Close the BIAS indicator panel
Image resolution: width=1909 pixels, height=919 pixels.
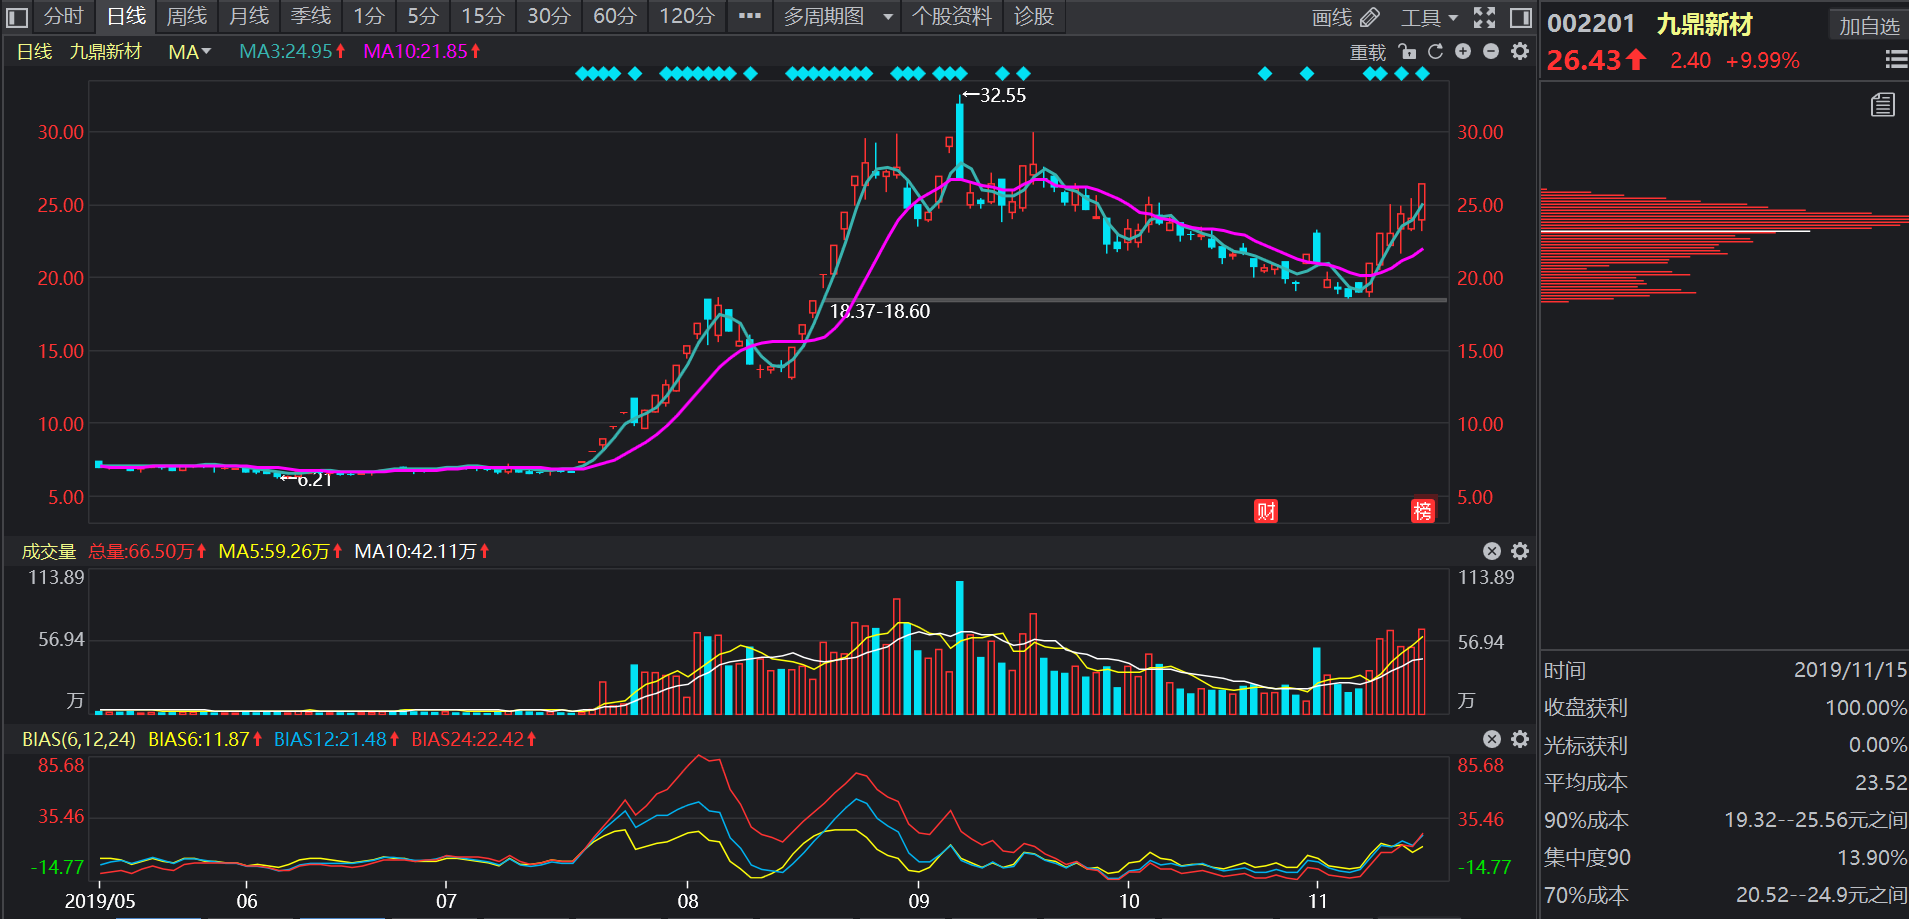pyautogui.click(x=1492, y=739)
